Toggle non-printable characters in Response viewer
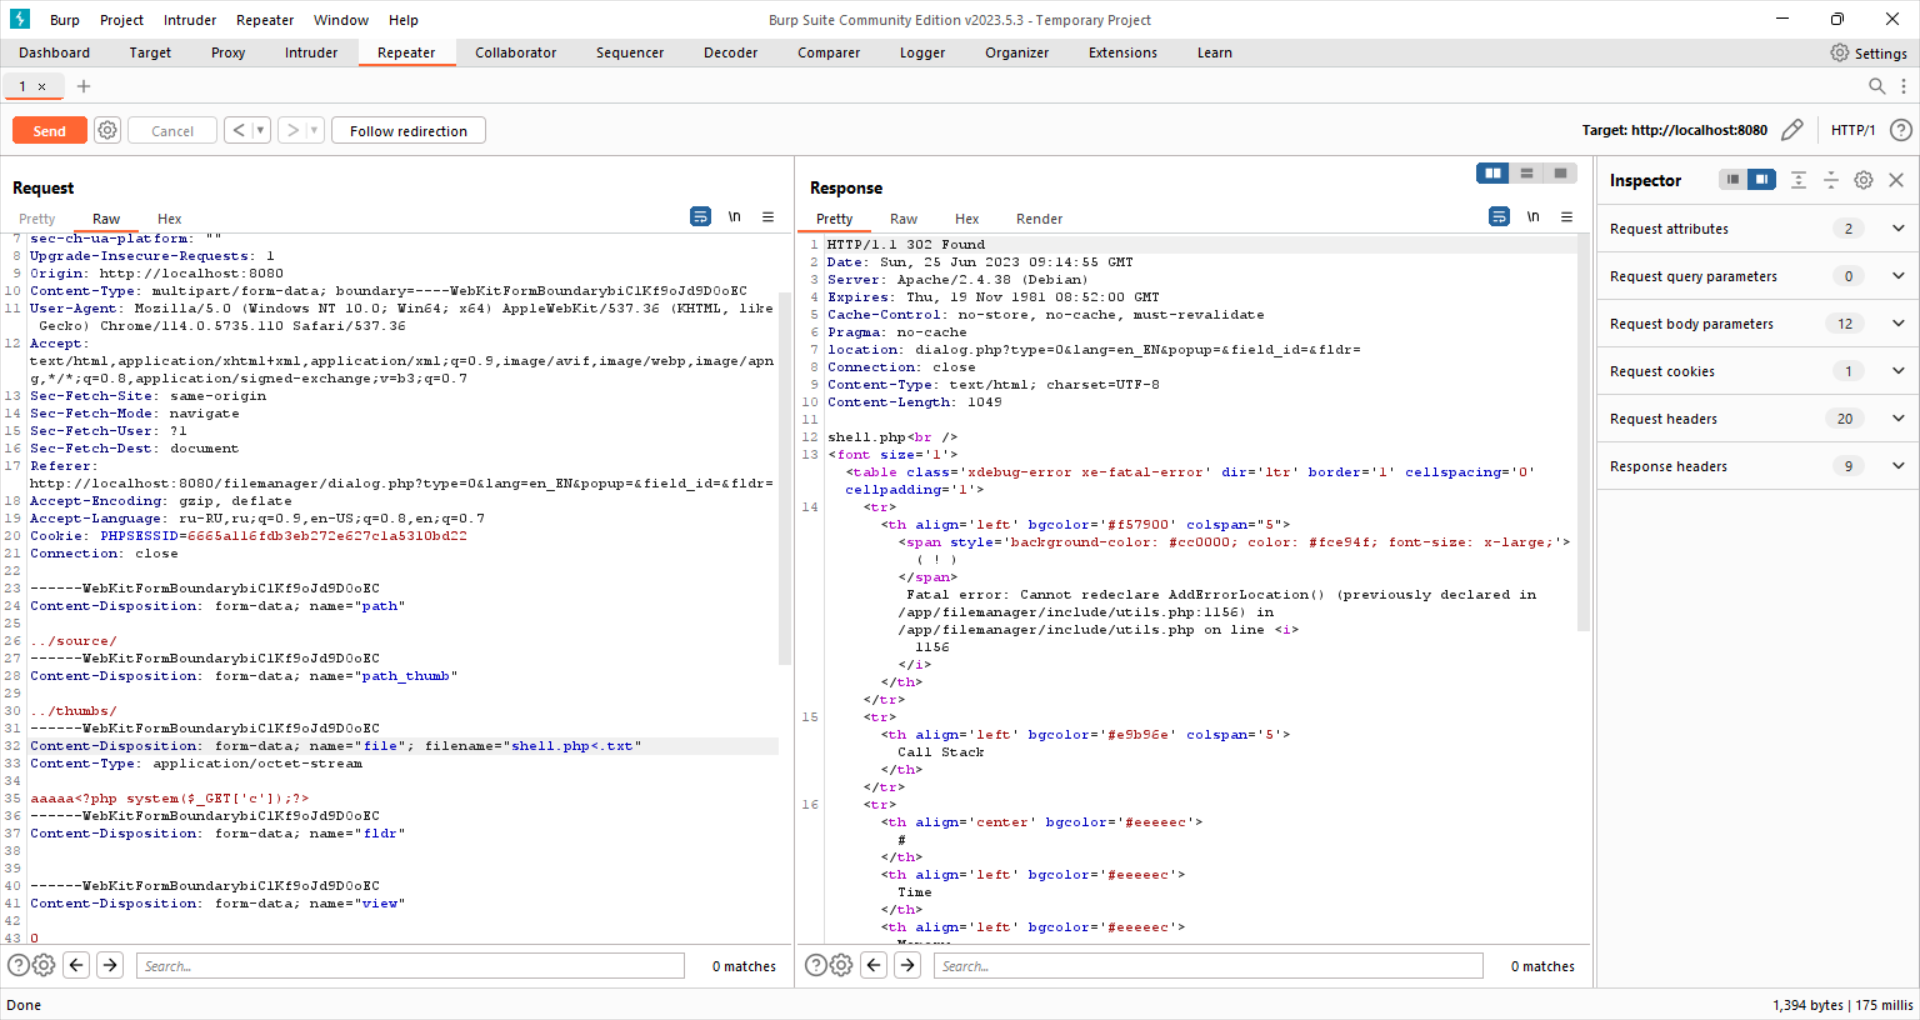The height and width of the screenshot is (1020, 1920). (x=1533, y=217)
